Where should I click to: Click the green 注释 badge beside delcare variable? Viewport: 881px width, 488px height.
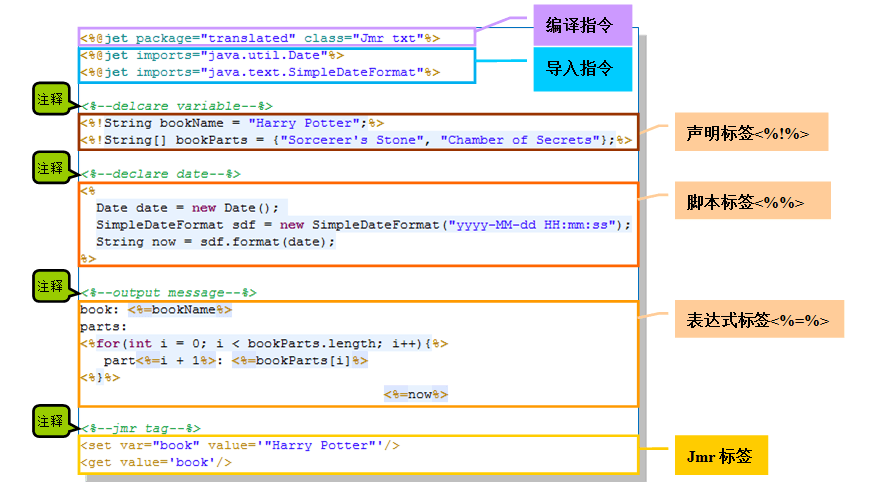[x=50, y=98]
